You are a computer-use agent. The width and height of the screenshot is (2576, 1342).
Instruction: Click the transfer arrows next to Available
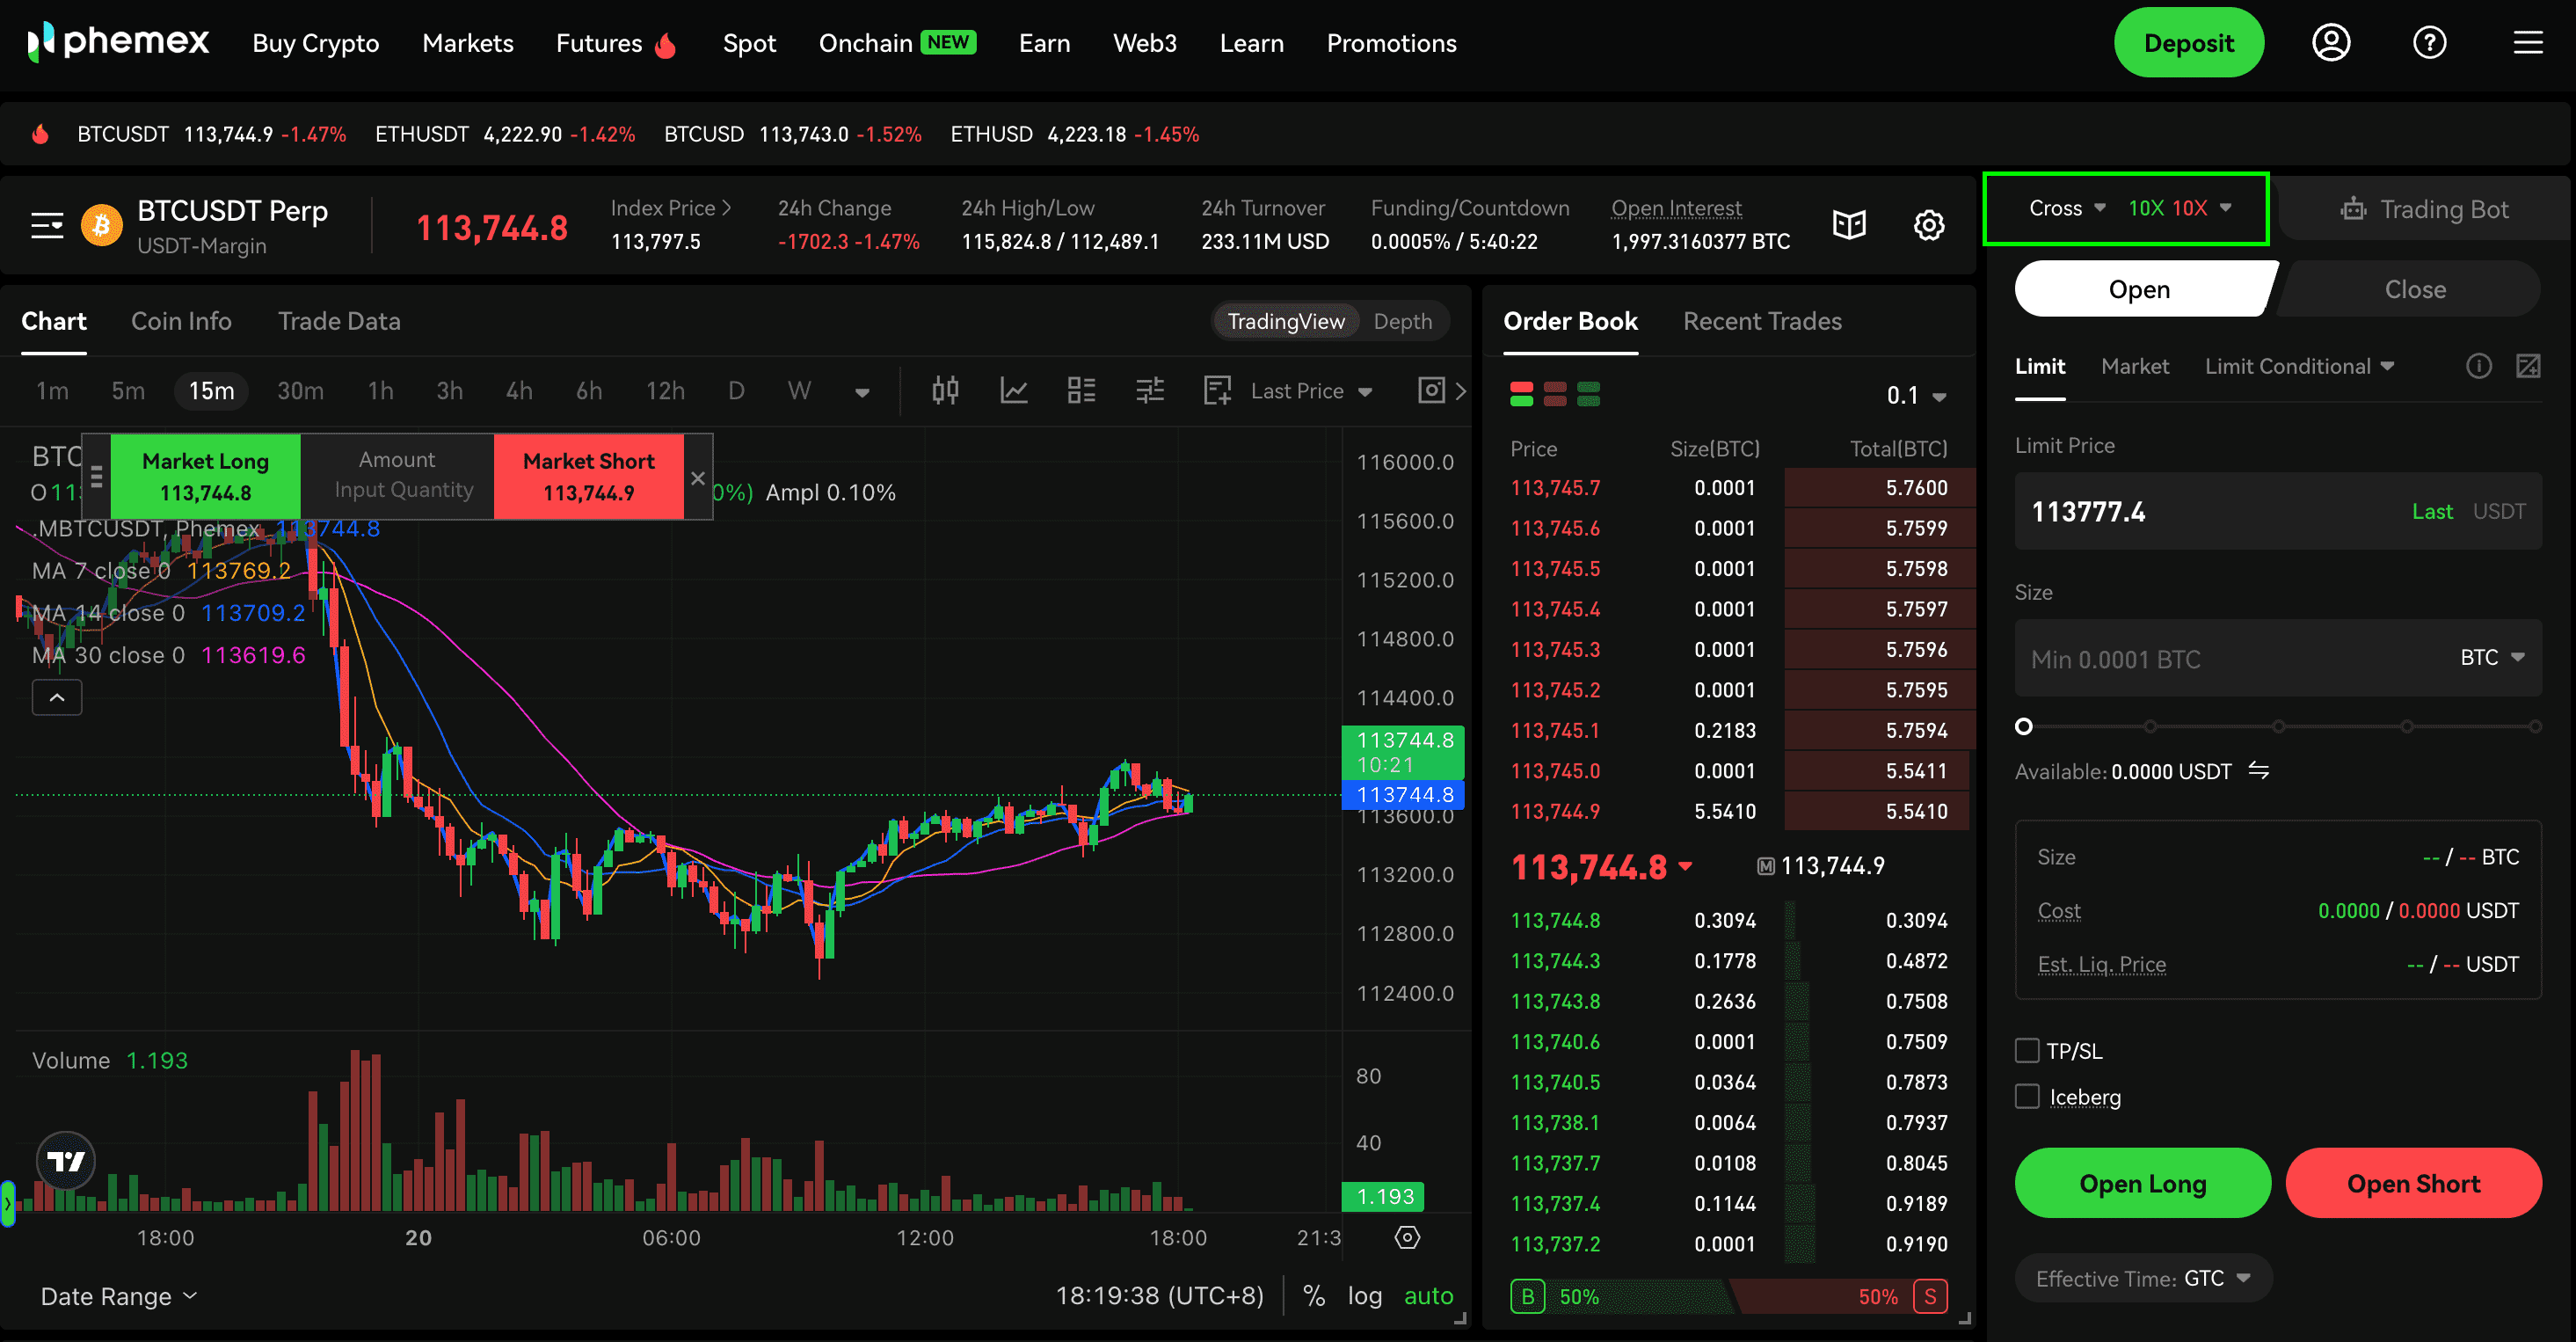pos(2259,770)
